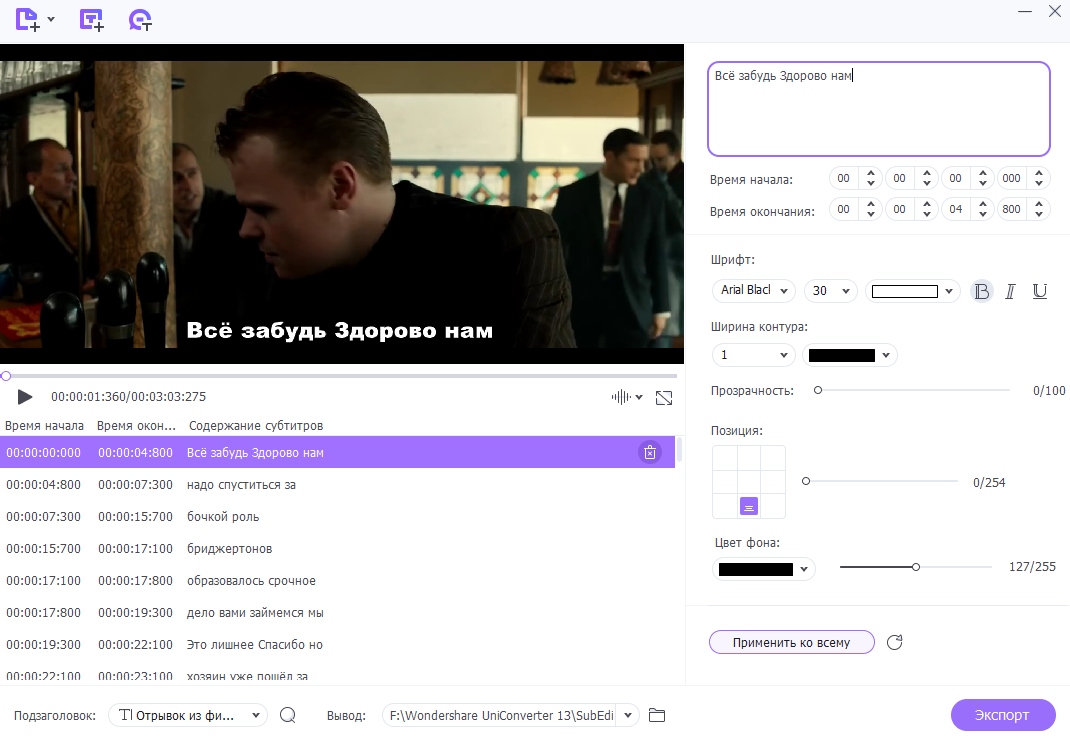Click inside the subtitle text editing box
The image size is (1070, 744).
point(879,109)
